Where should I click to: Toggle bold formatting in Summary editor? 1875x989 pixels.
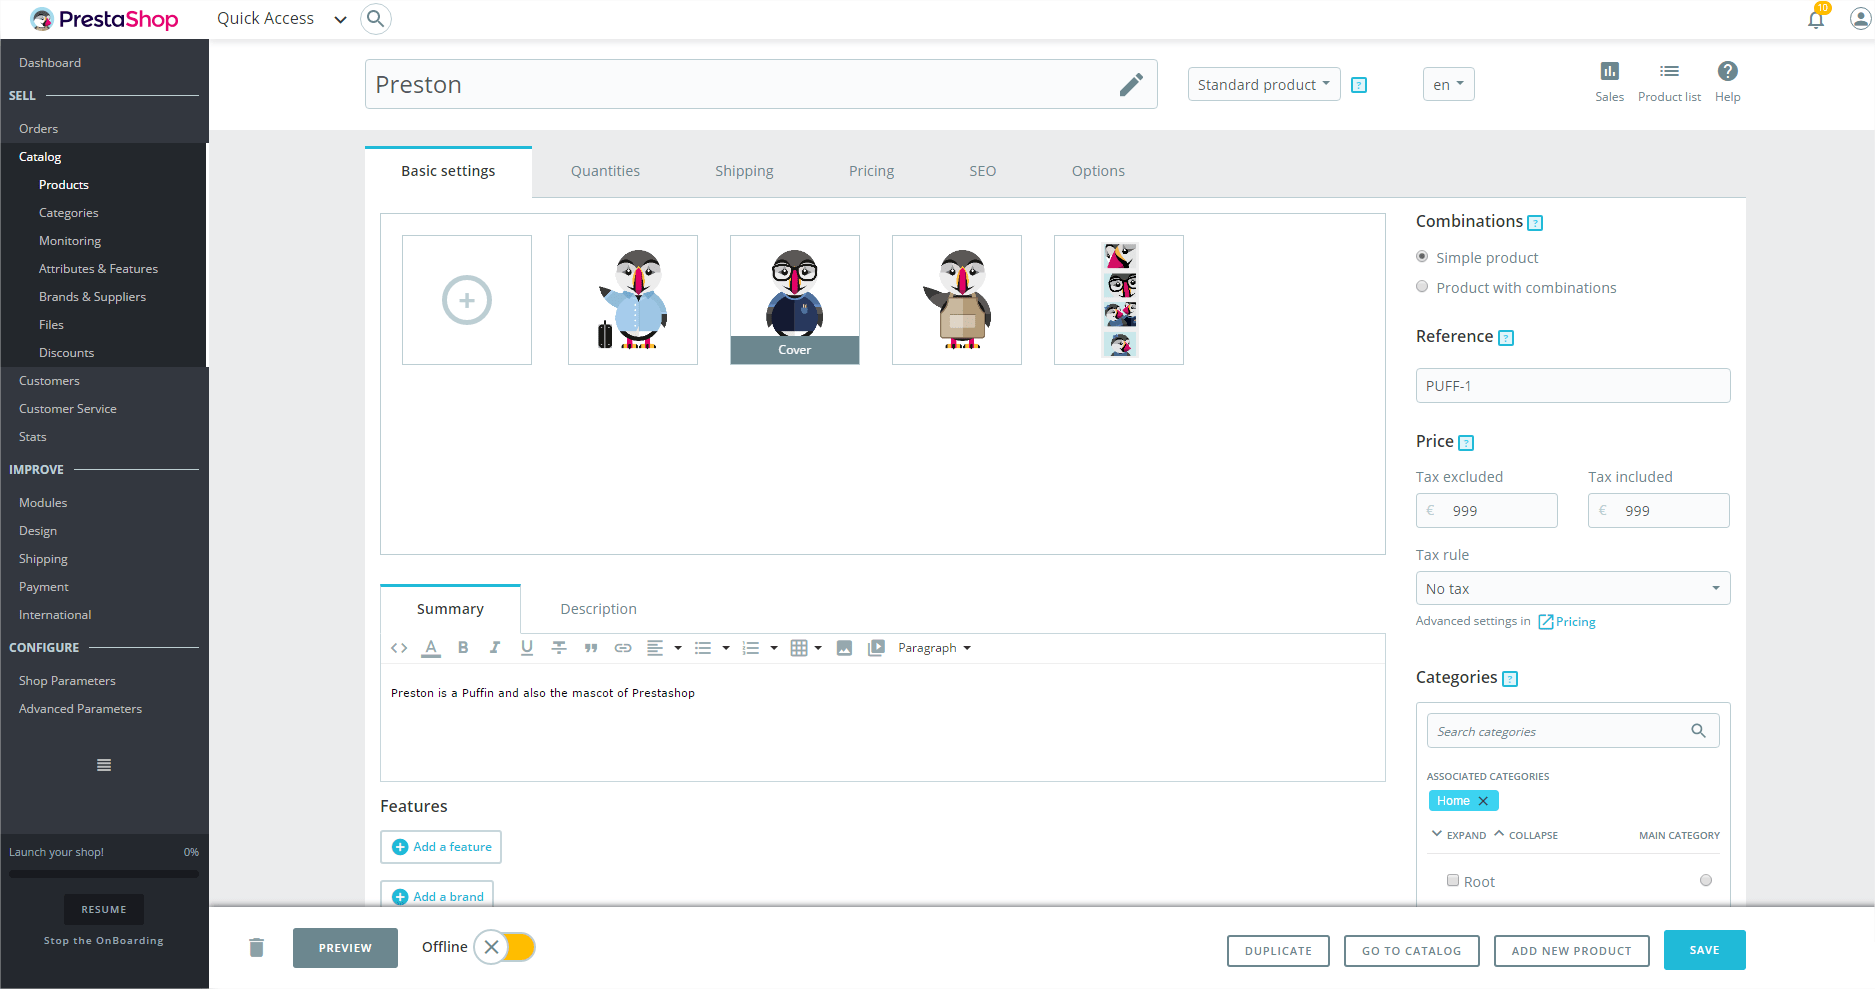pyautogui.click(x=463, y=648)
